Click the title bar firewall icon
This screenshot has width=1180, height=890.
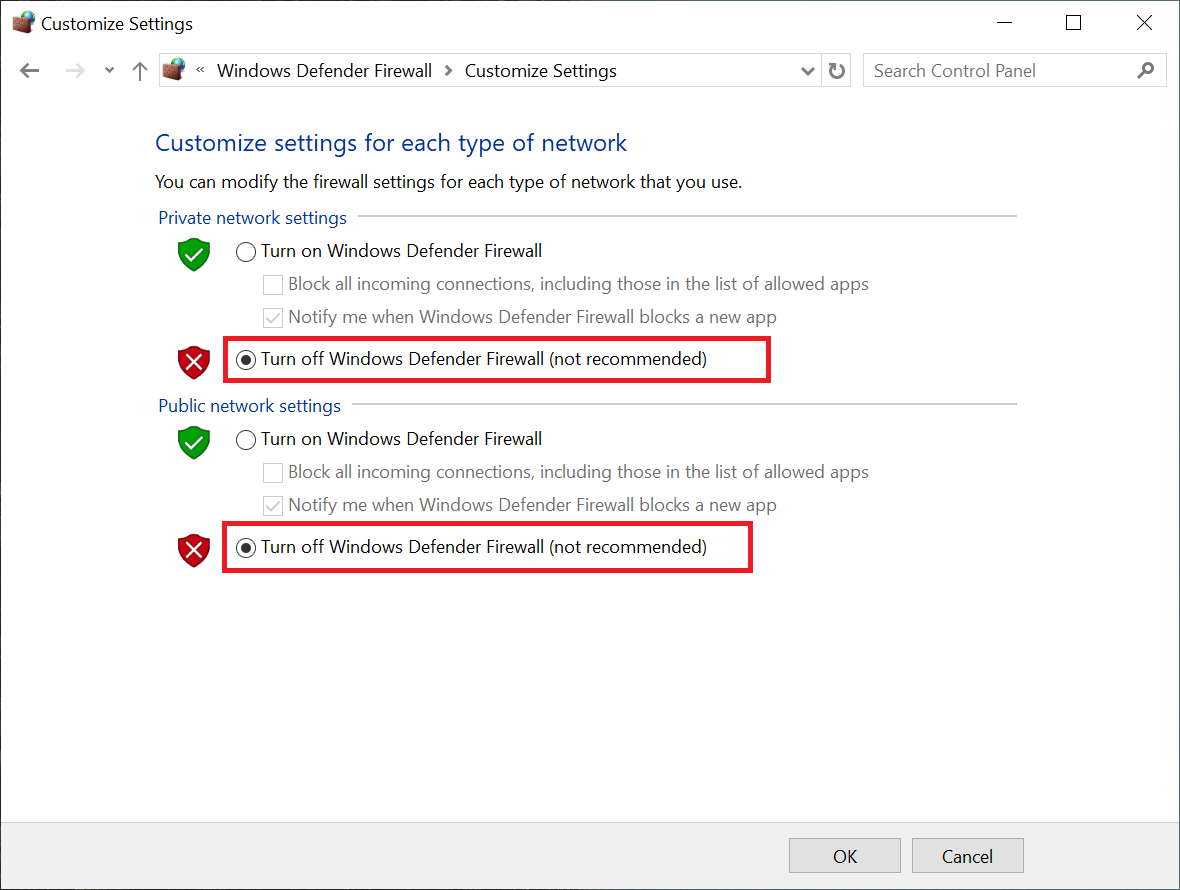click(23, 23)
